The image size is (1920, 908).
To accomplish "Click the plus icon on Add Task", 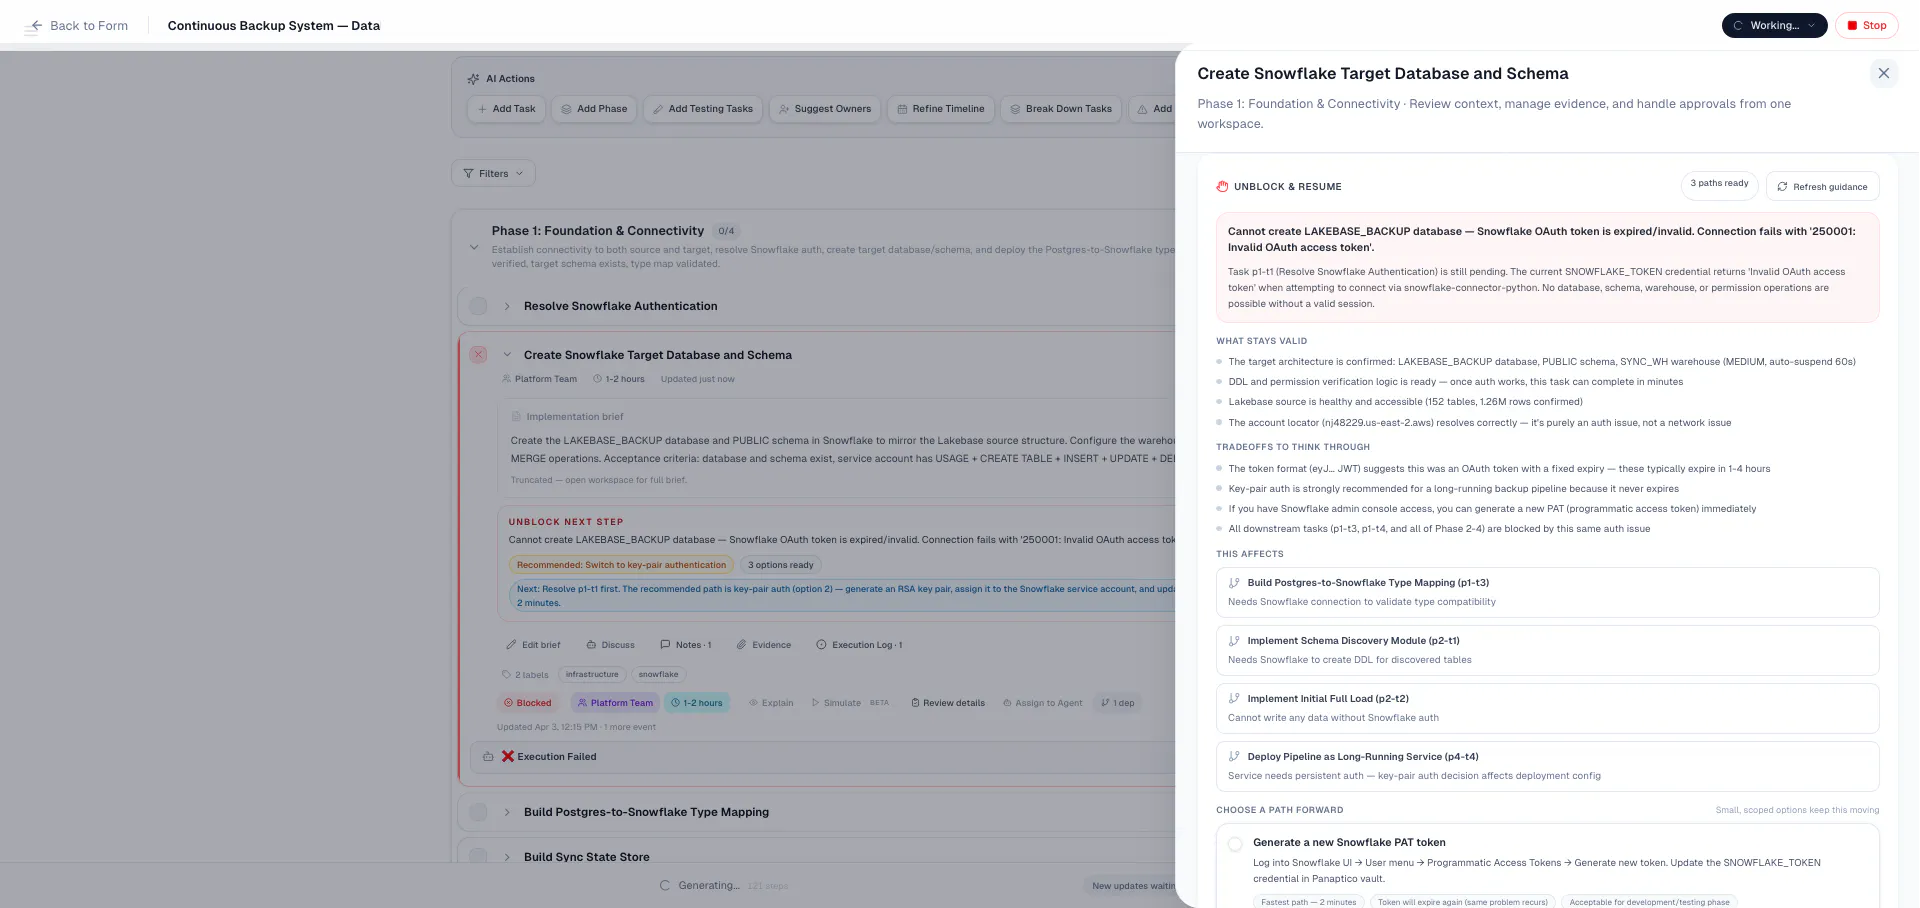I will [482, 109].
